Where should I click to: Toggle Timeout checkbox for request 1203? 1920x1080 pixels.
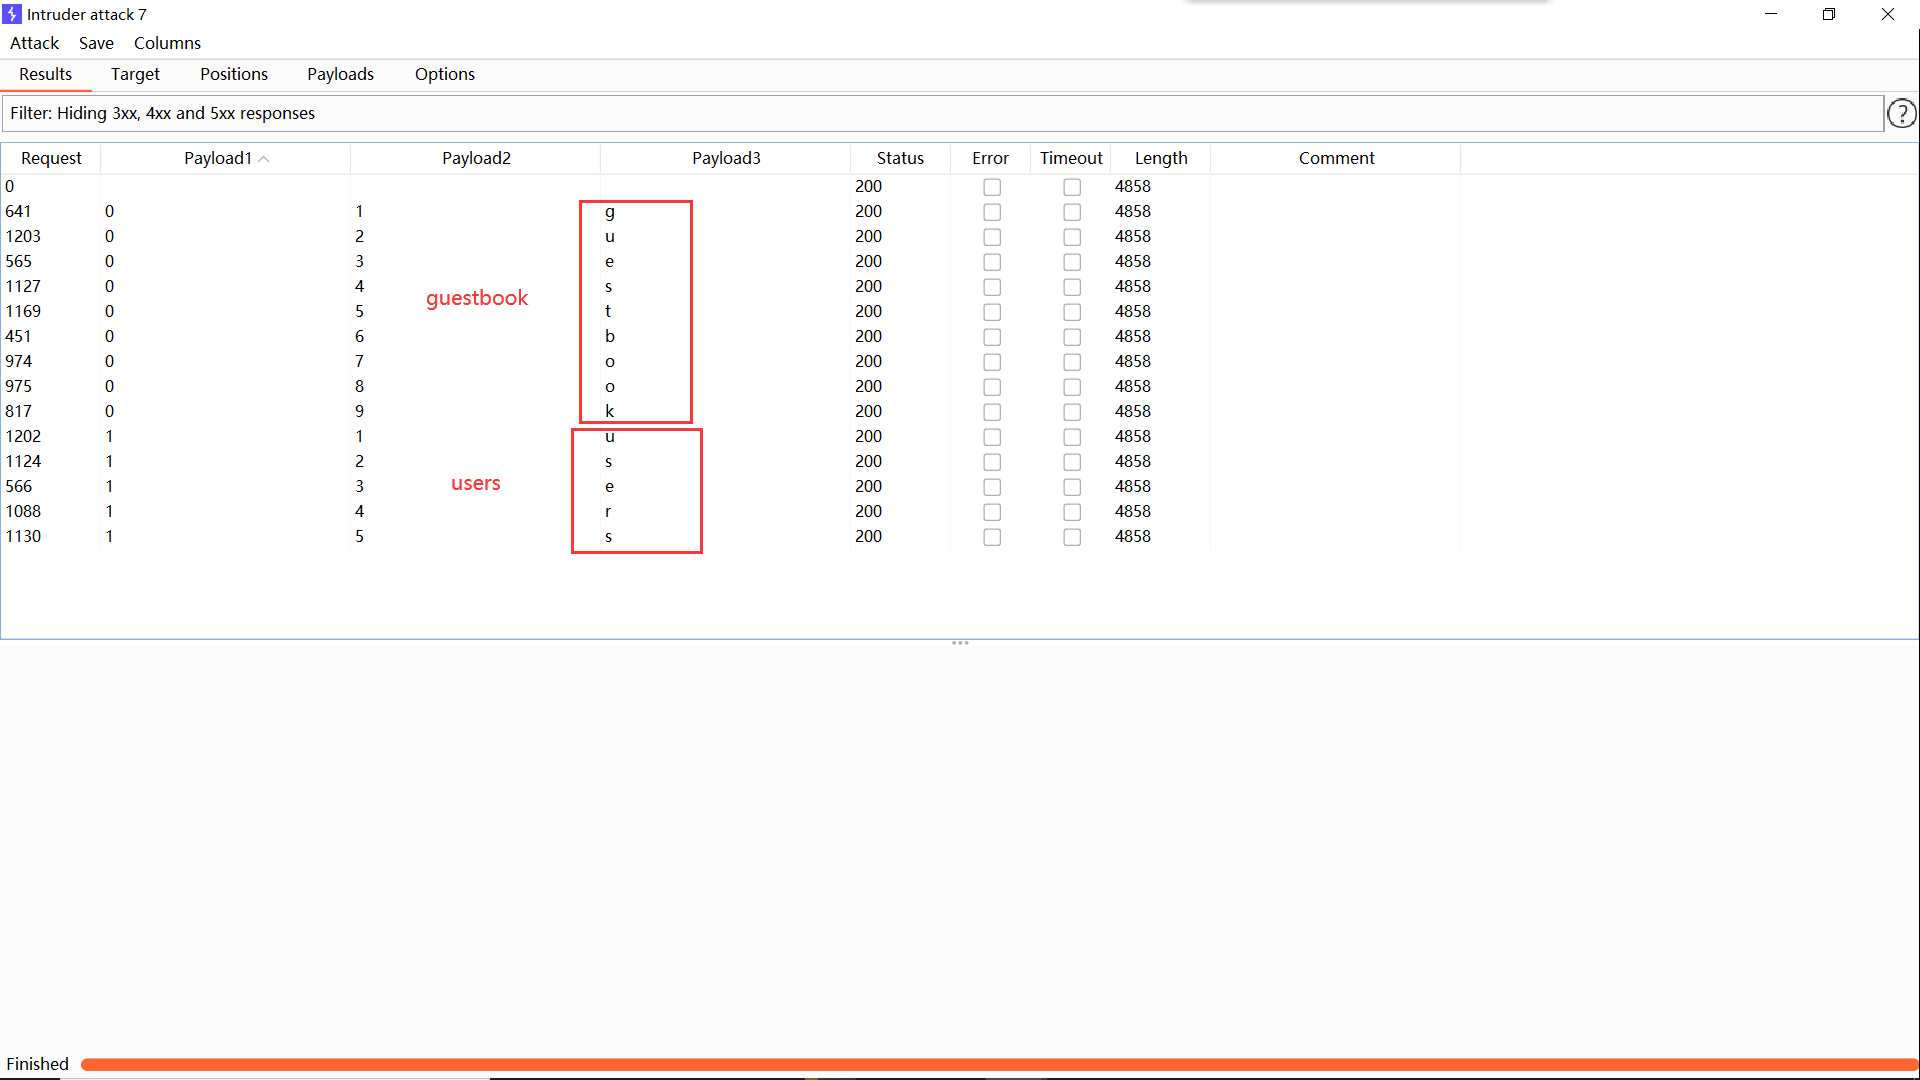[1072, 237]
